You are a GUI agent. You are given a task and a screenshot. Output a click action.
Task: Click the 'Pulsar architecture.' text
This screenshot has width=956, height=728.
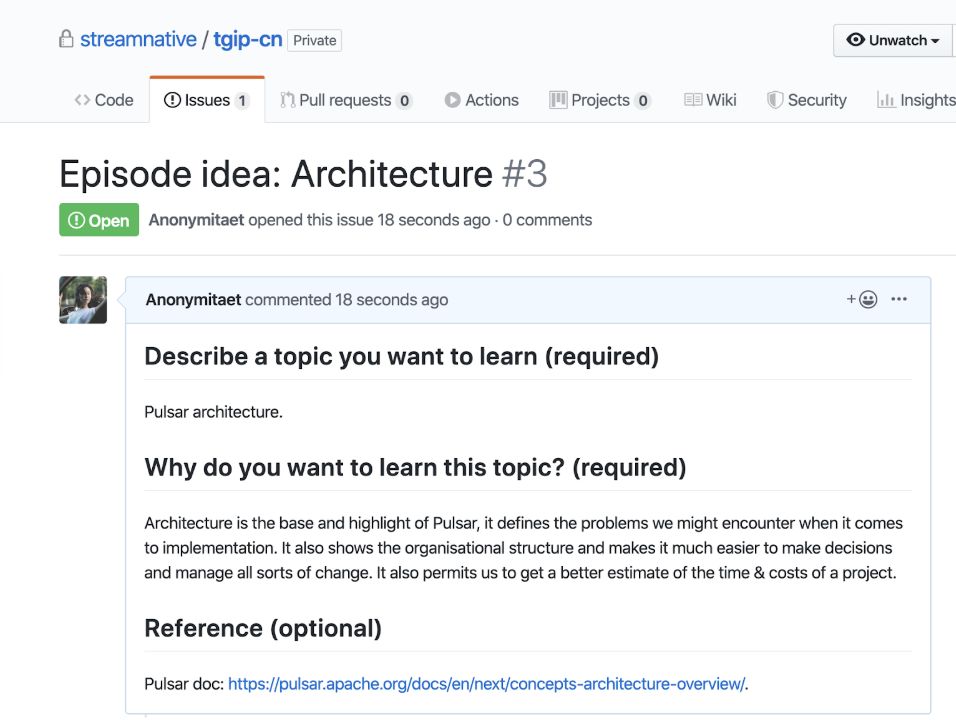point(213,412)
